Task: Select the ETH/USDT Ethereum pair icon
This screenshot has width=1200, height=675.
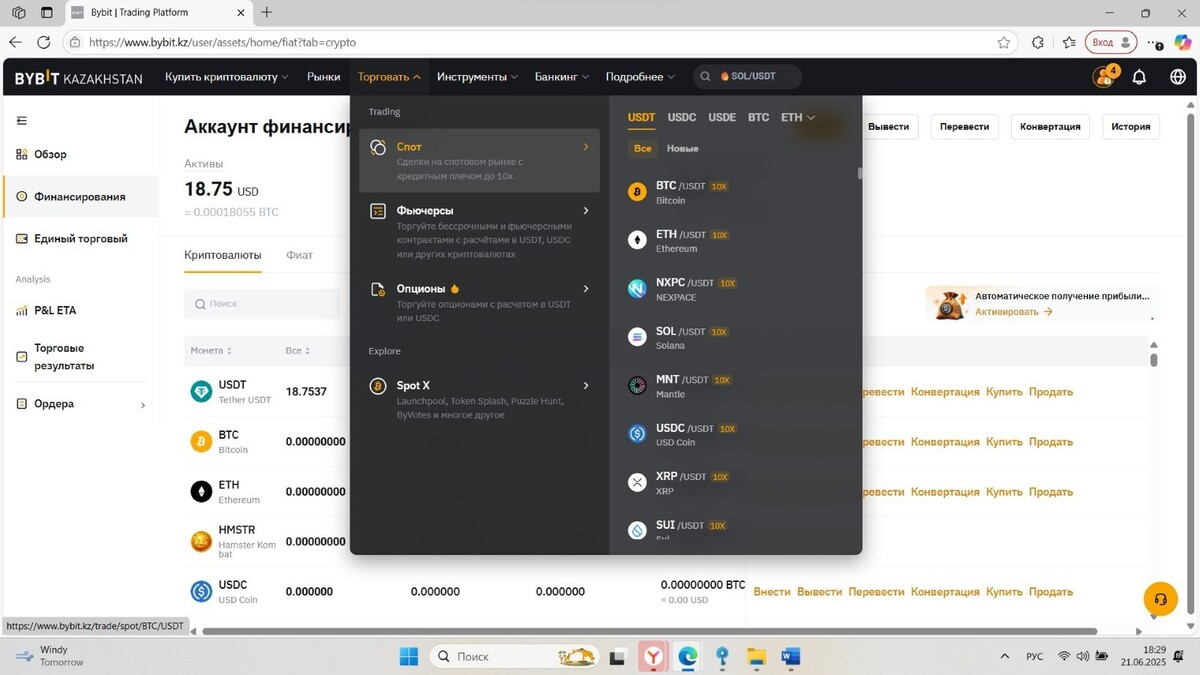Action: pos(637,240)
